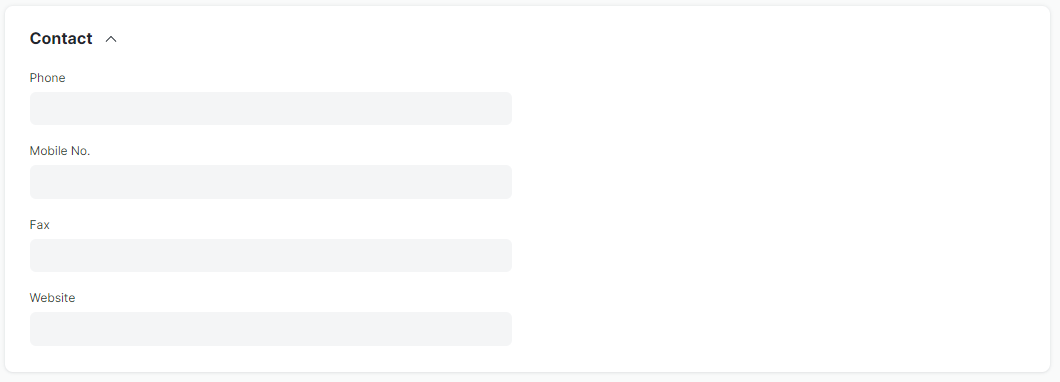
Task: Focus the Phone input field
Action: click(x=270, y=108)
